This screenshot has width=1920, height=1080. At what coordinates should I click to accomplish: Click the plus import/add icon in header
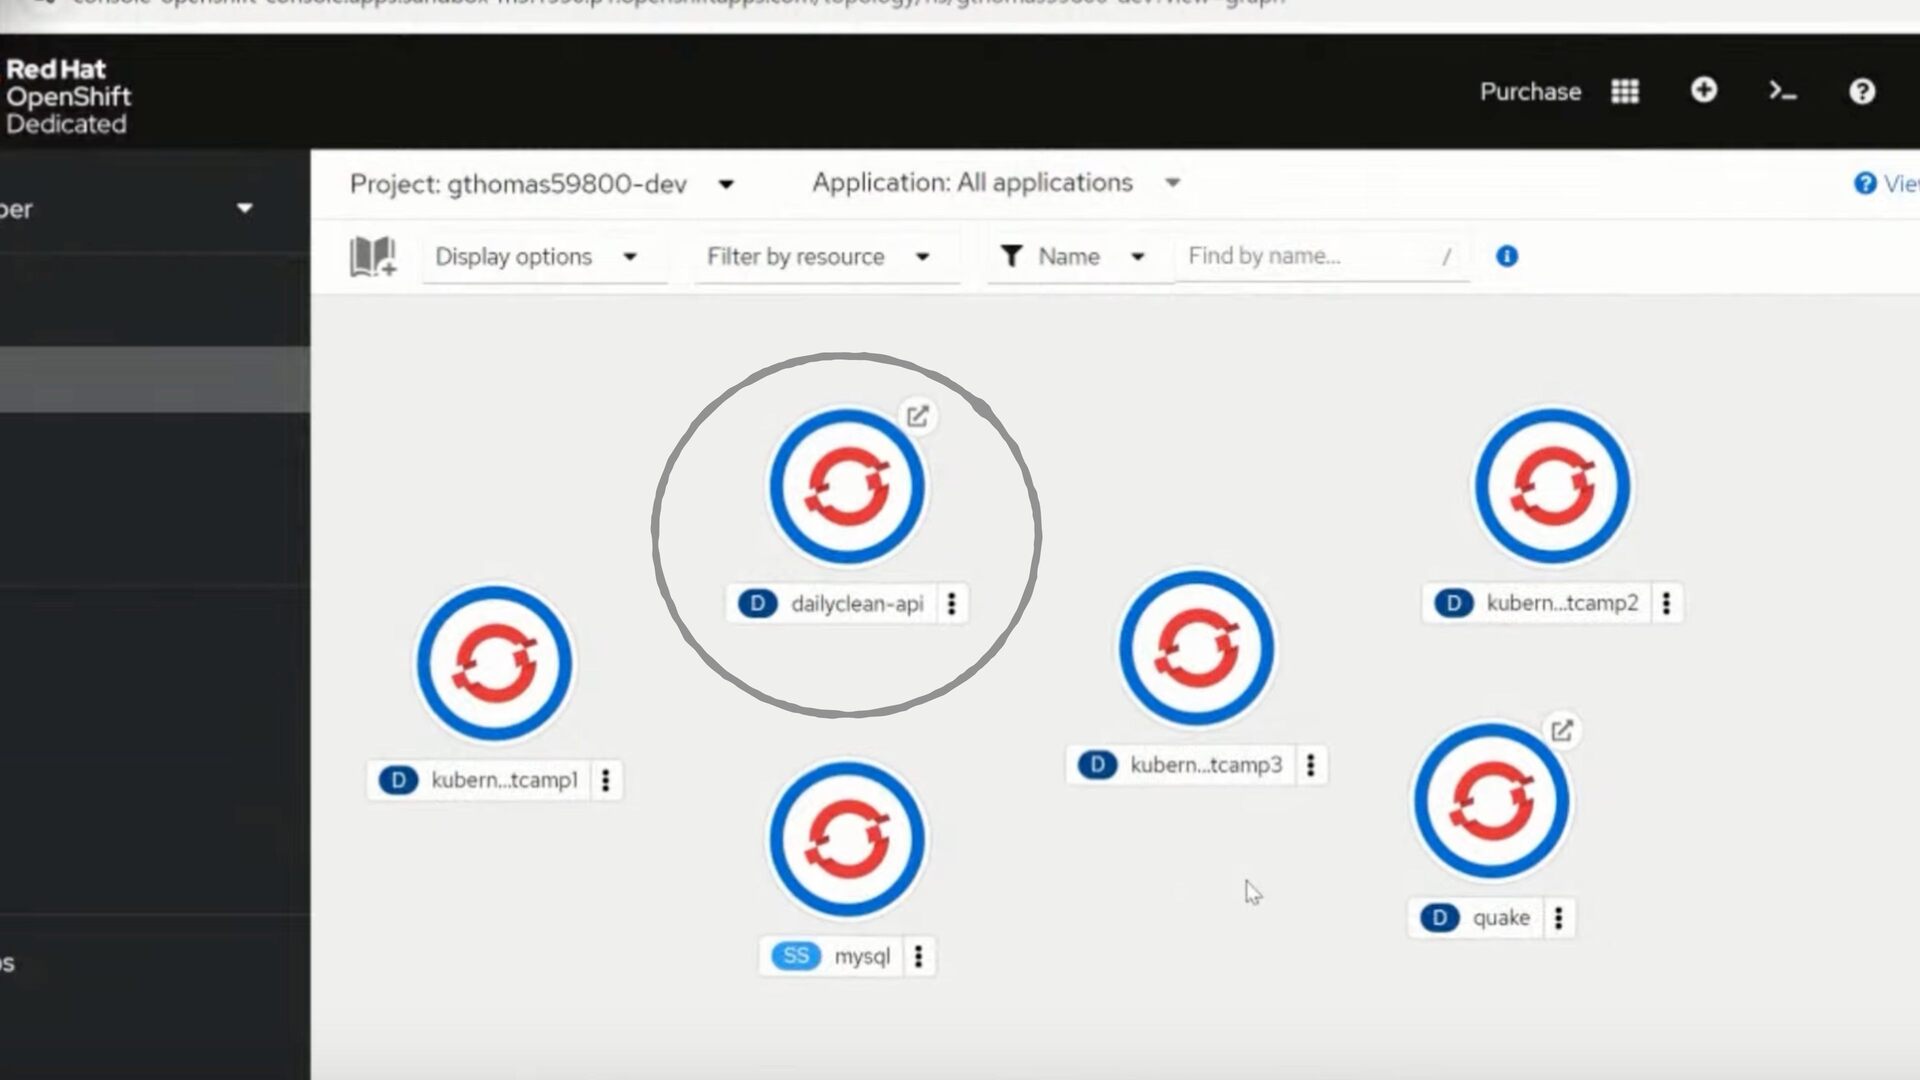coord(1704,90)
